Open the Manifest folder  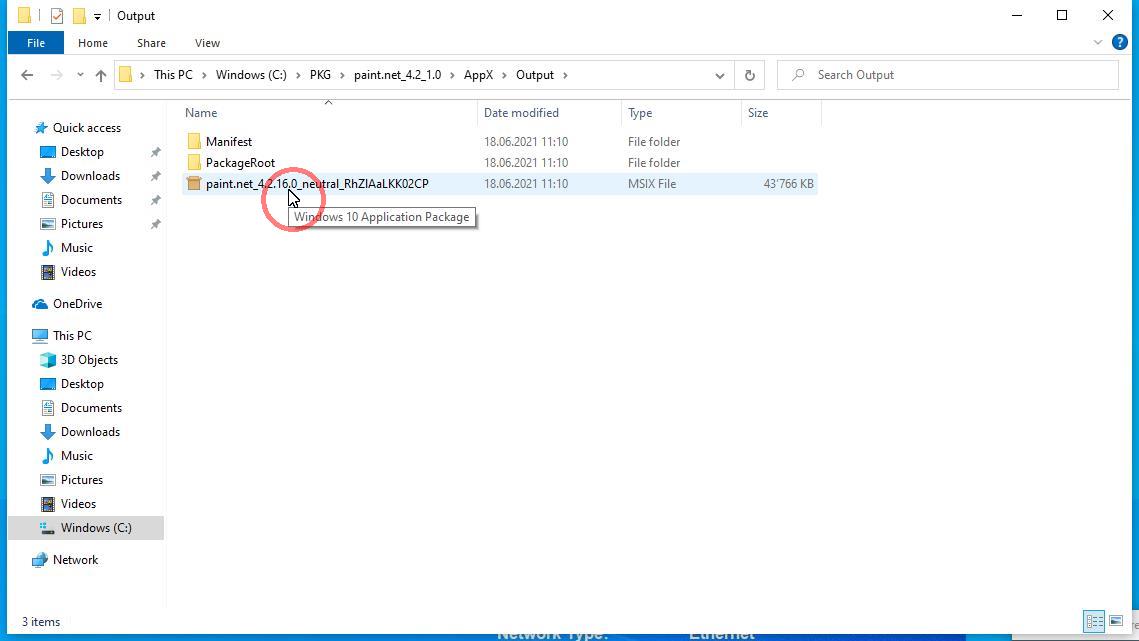tap(228, 142)
